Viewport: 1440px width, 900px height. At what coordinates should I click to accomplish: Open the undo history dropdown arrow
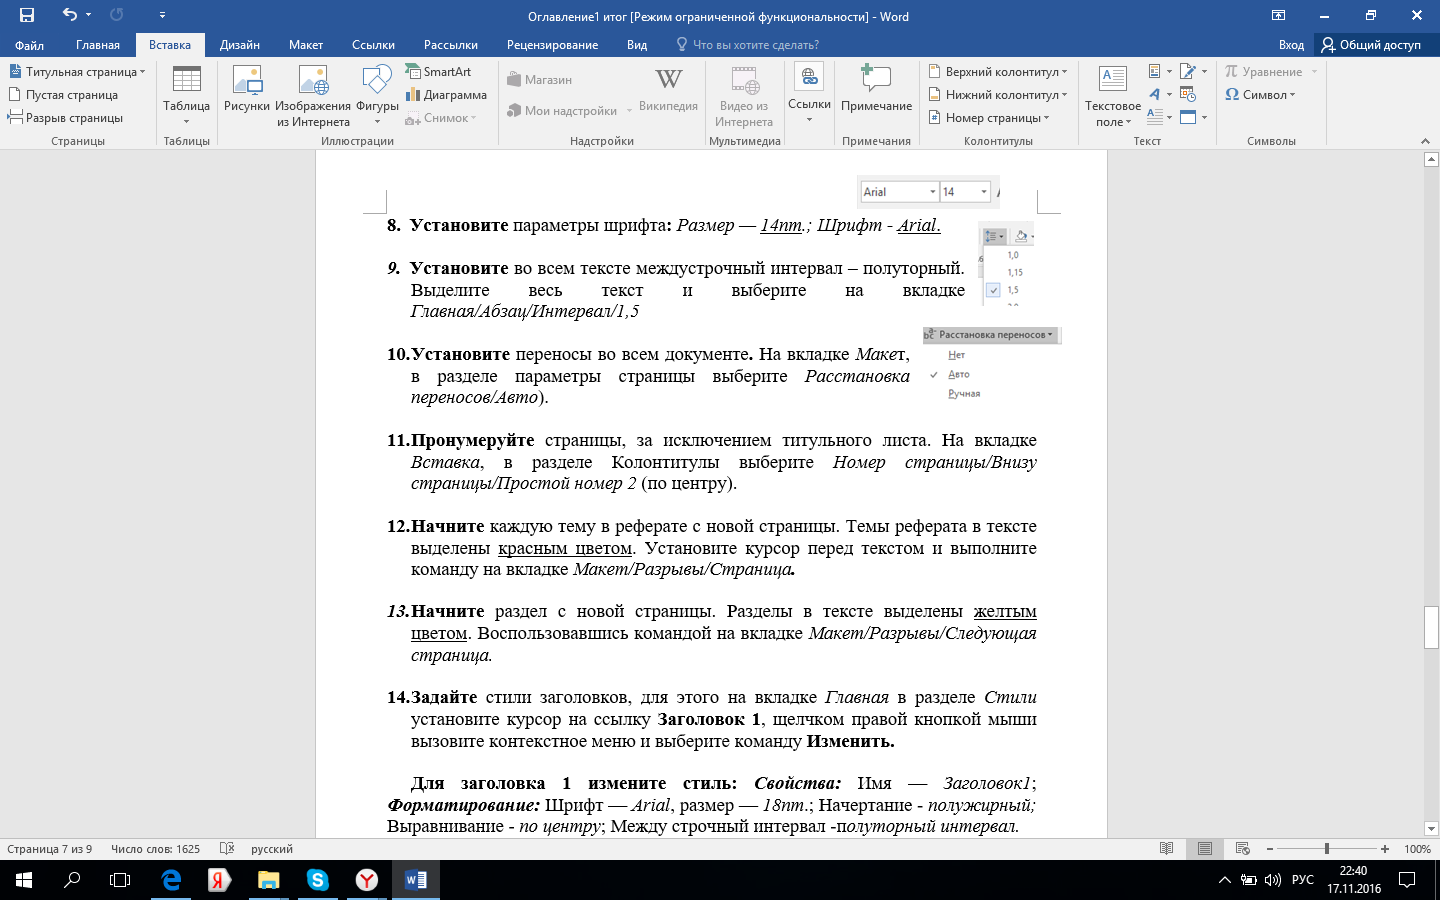coord(89,15)
